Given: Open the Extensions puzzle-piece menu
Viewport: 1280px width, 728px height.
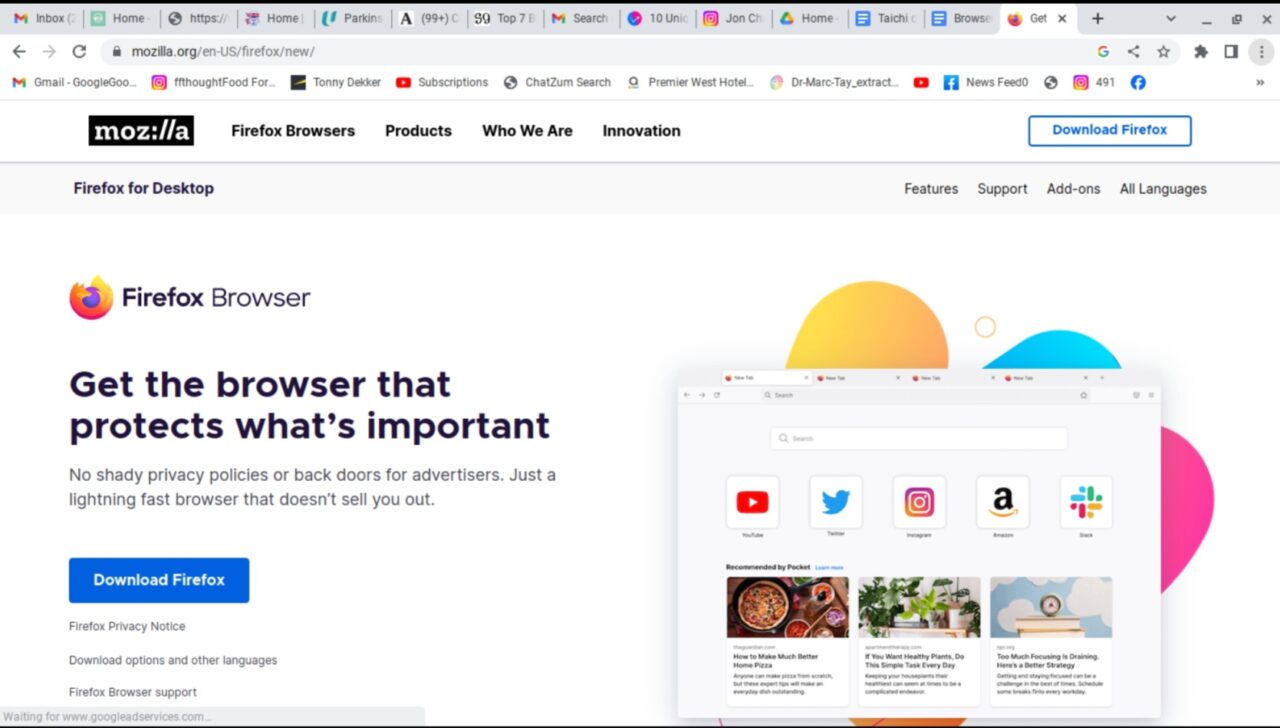Looking at the screenshot, I should point(1201,51).
